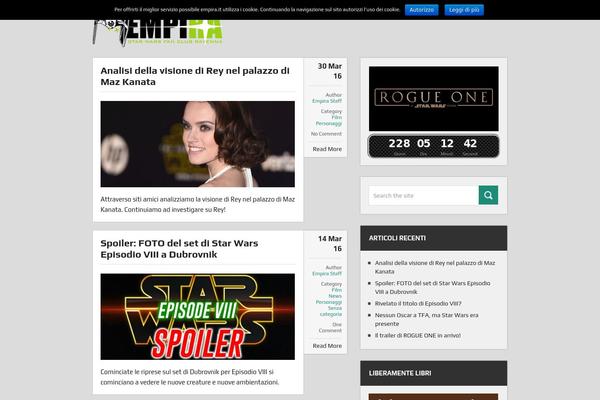Screen dimensions: 600x400
Task: Click Empira Staff author on 30 Mar post
Action: (x=327, y=101)
